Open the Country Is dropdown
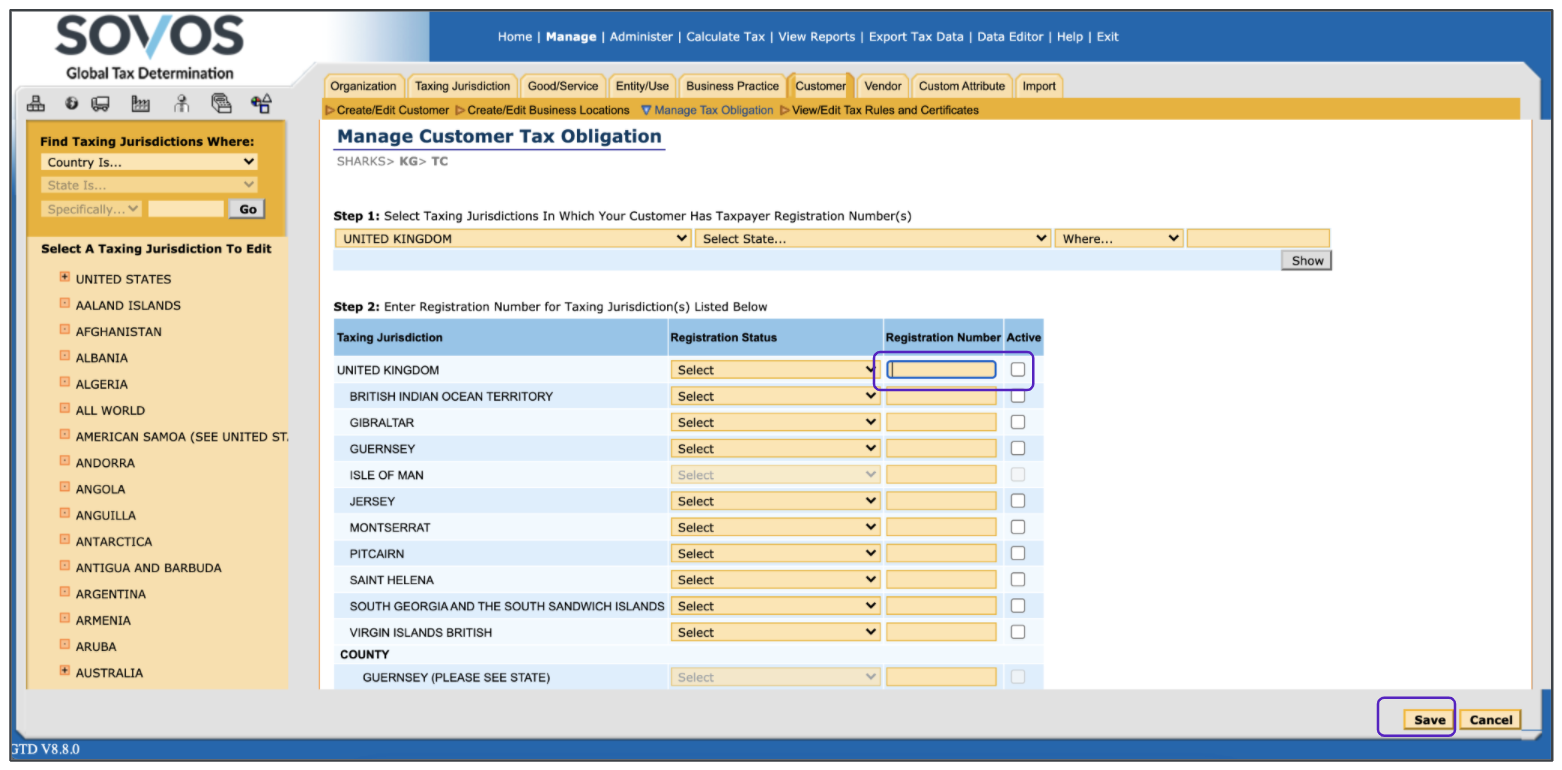Viewport: 1562px width, 770px height. point(150,162)
